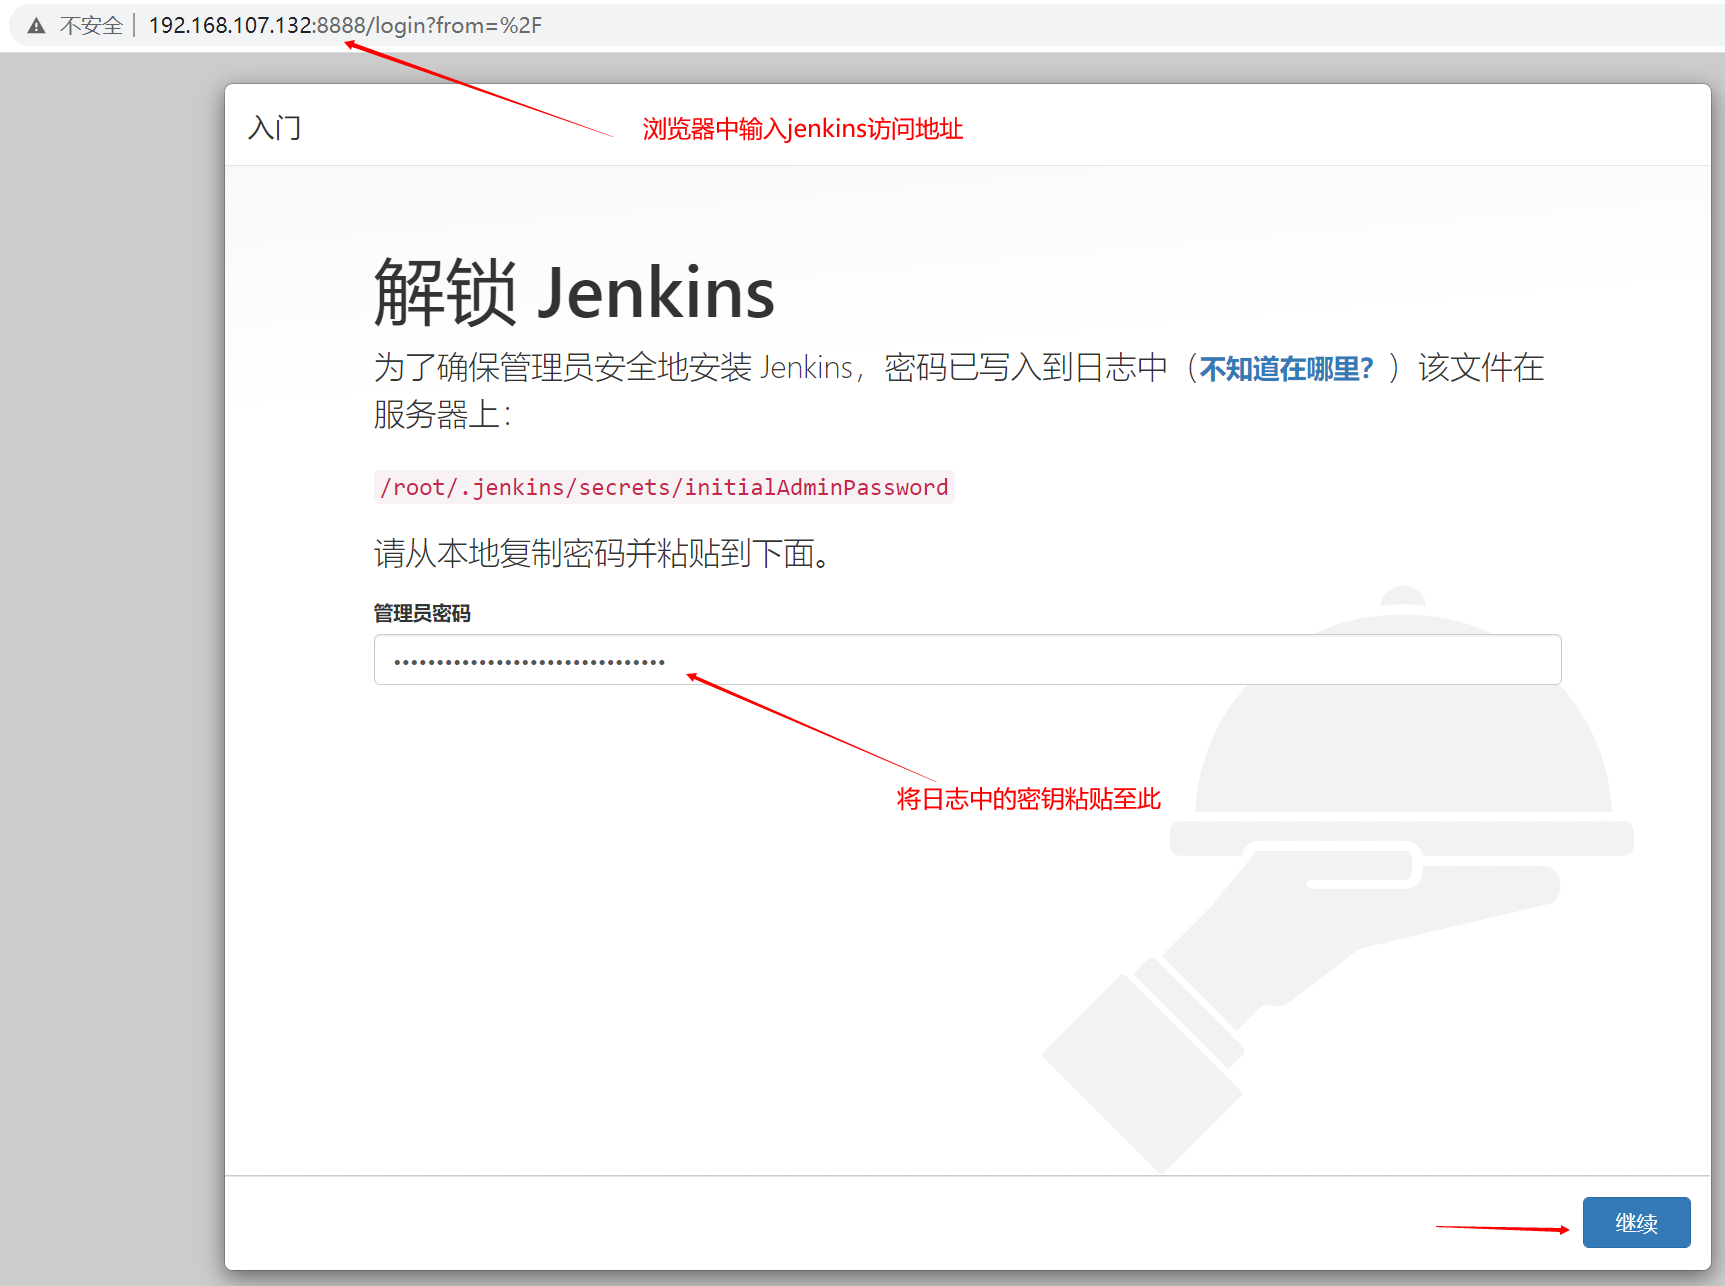Viewport: 1725px width, 1286px height.
Task: Select the URL 192.168.107.132:8888/login address text
Action: click(345, 26)
